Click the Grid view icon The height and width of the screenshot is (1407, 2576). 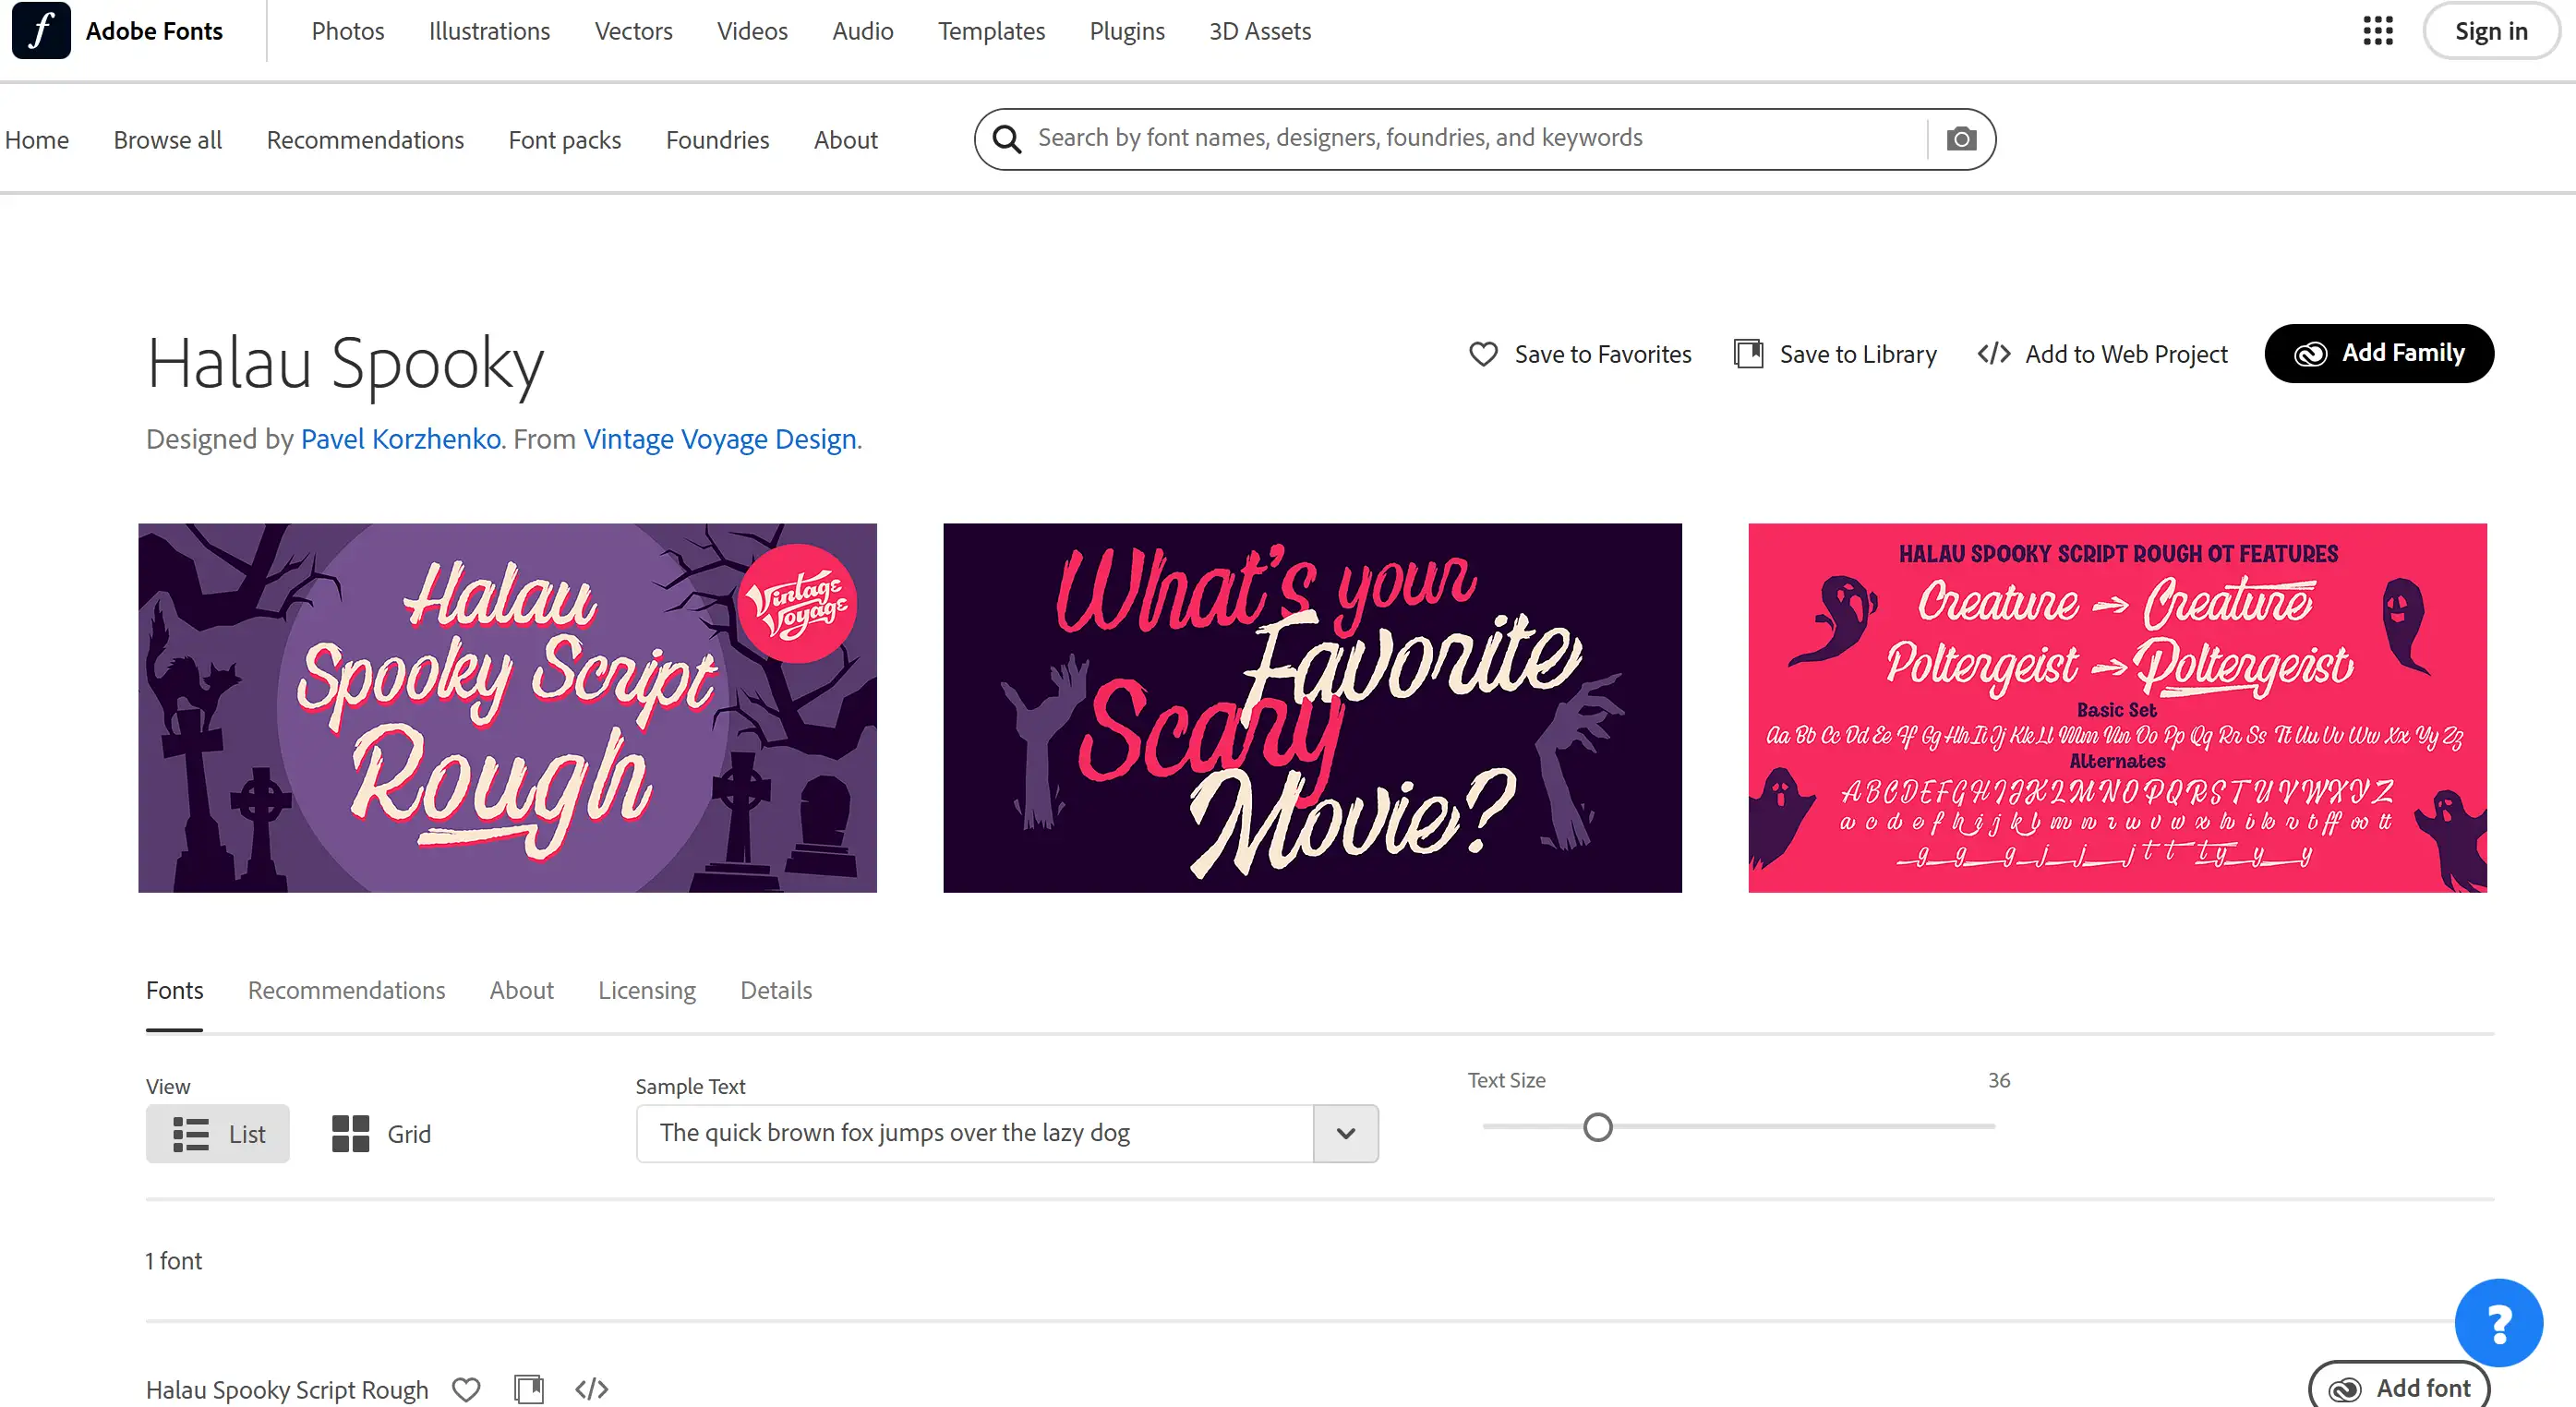click(x=350, y=1134)
